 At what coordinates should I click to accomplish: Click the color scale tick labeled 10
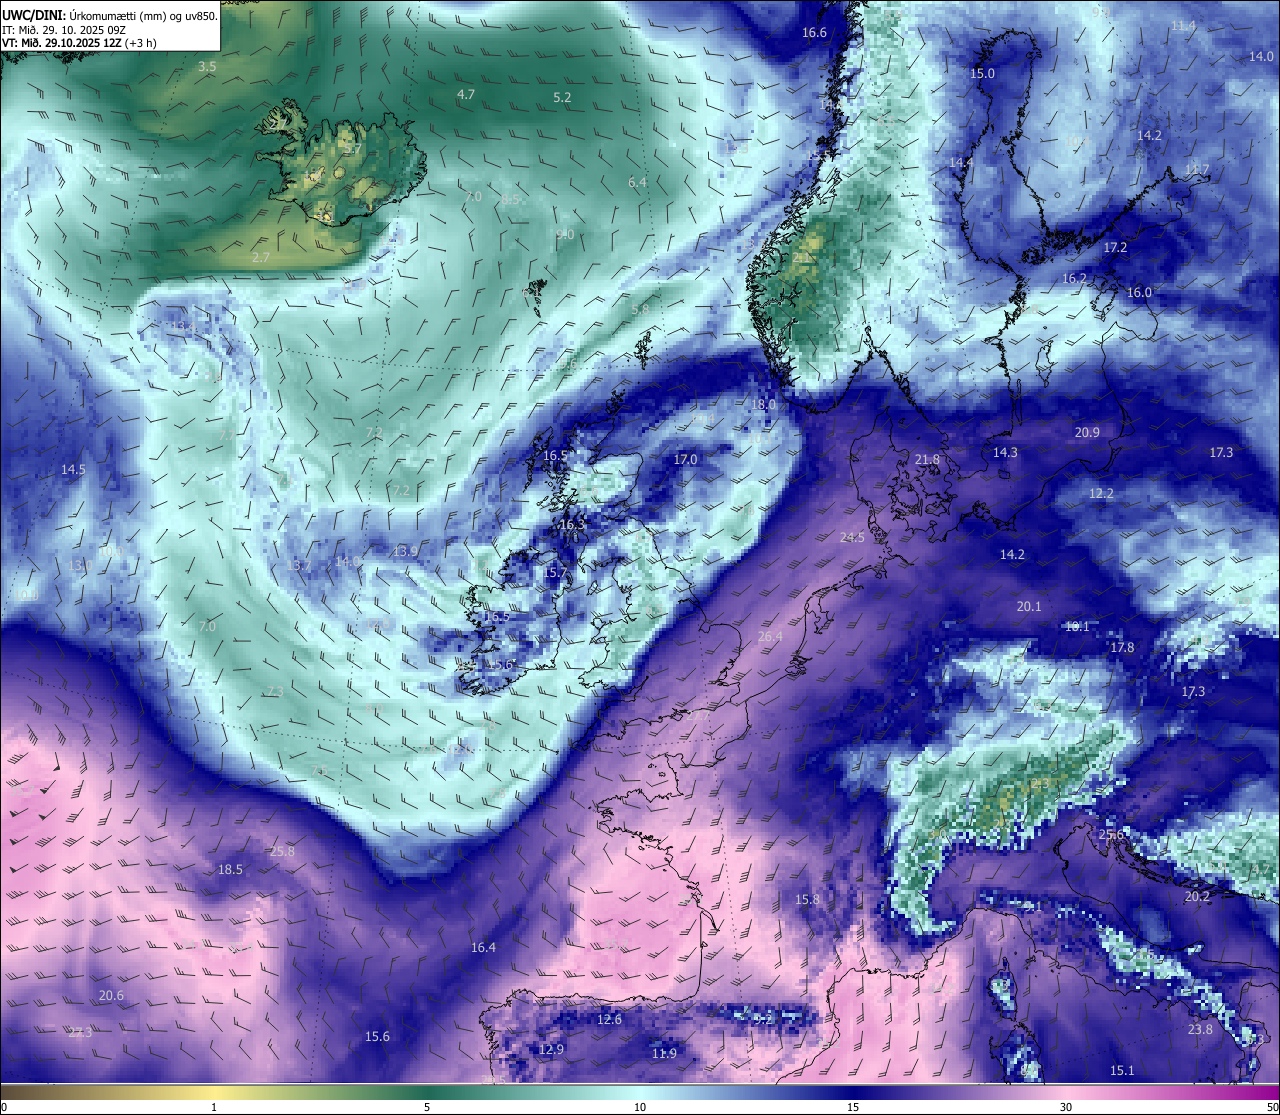640,1107
